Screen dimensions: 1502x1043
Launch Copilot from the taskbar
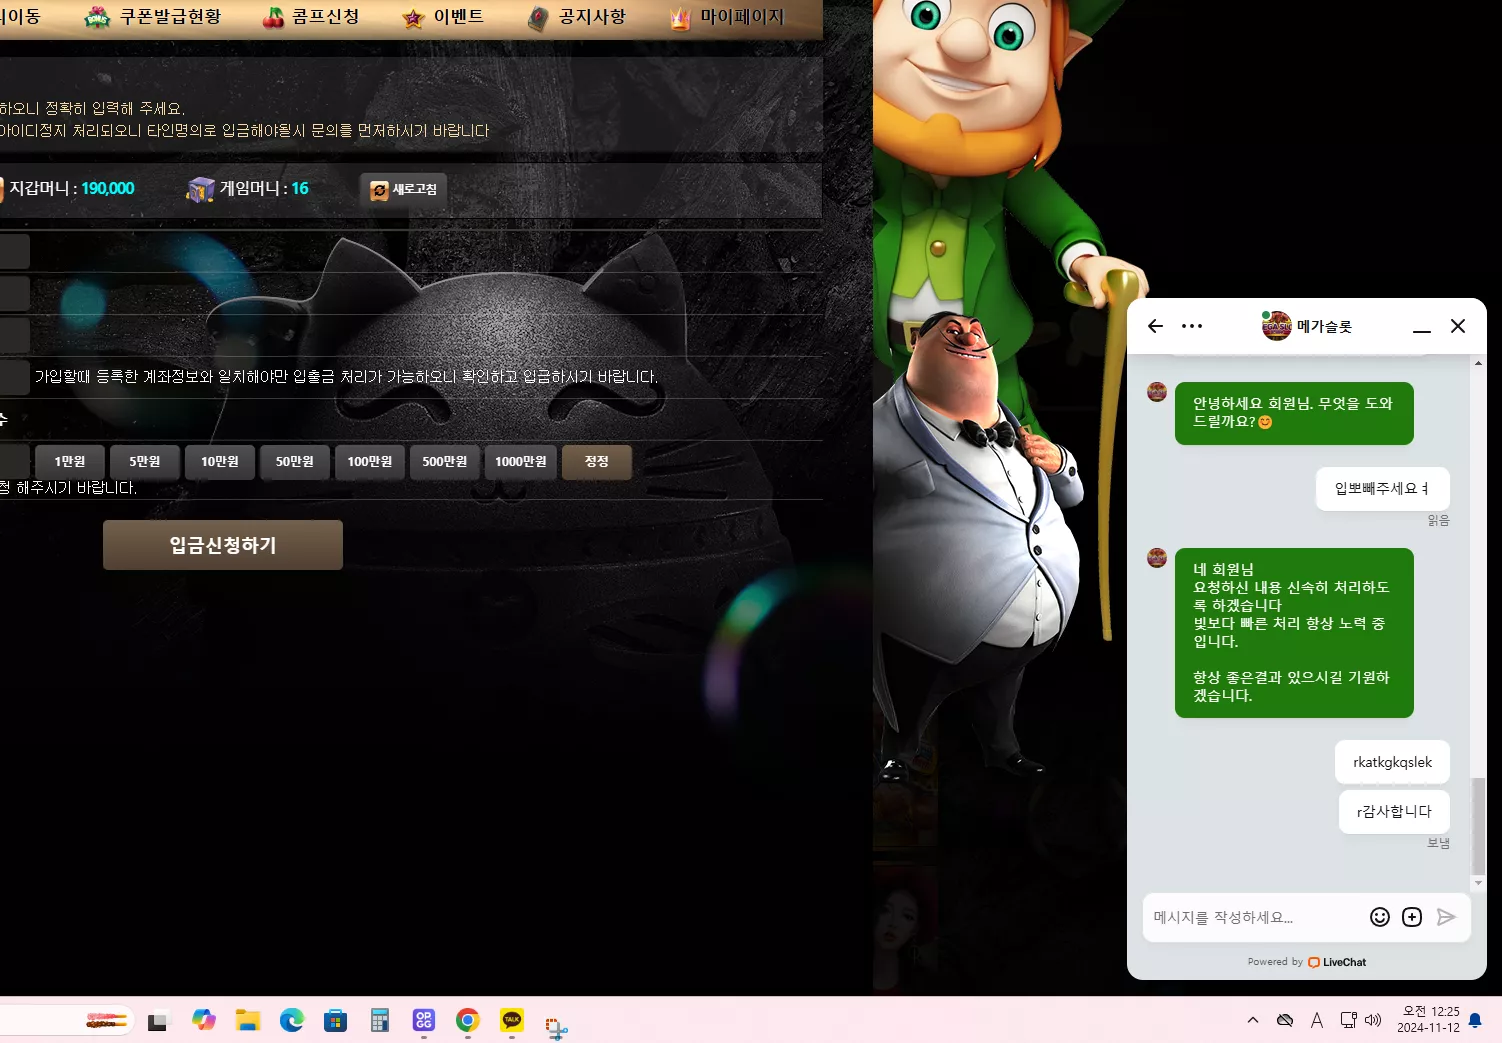click(204, 1021)
